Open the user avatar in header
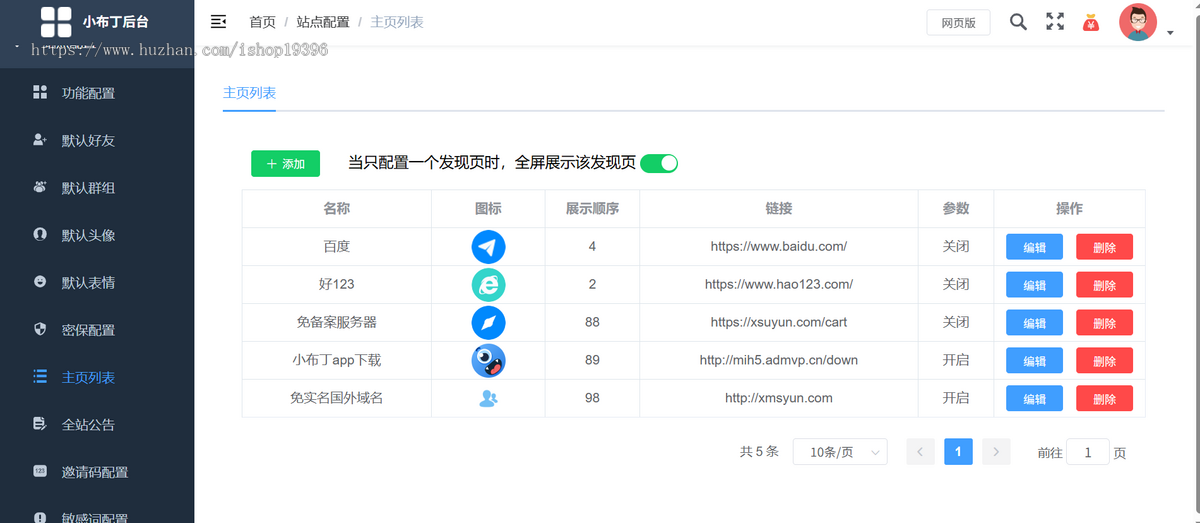 coord(1138,22)
